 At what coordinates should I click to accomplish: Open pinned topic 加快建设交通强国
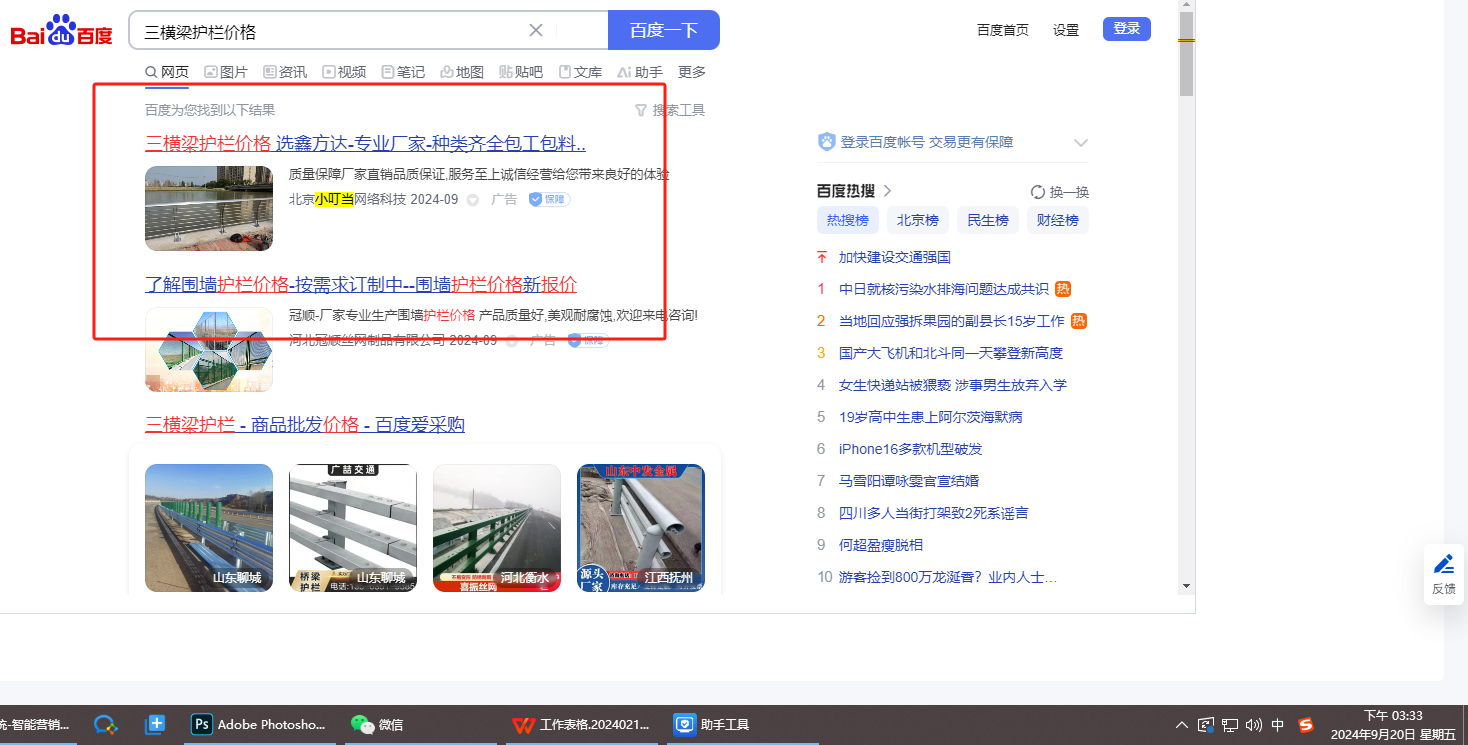coord(895,257)
